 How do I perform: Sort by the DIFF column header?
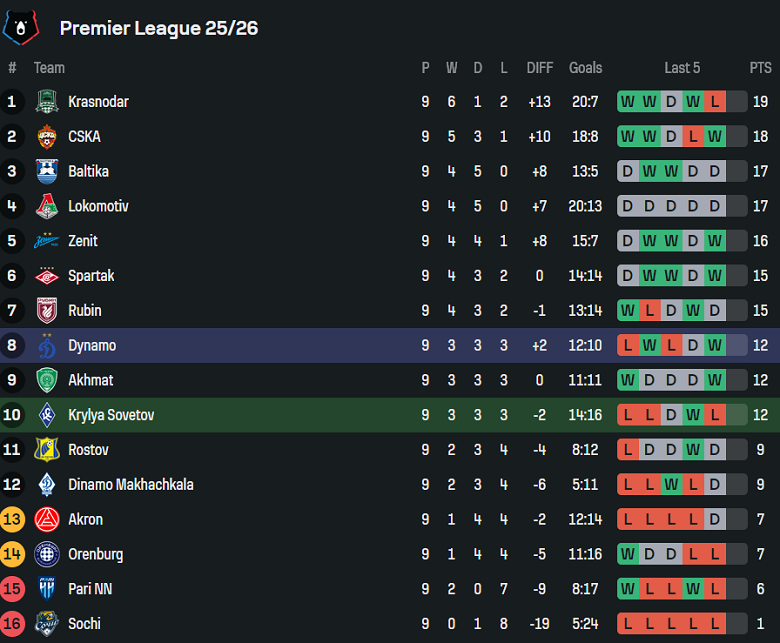coord(540,68)
